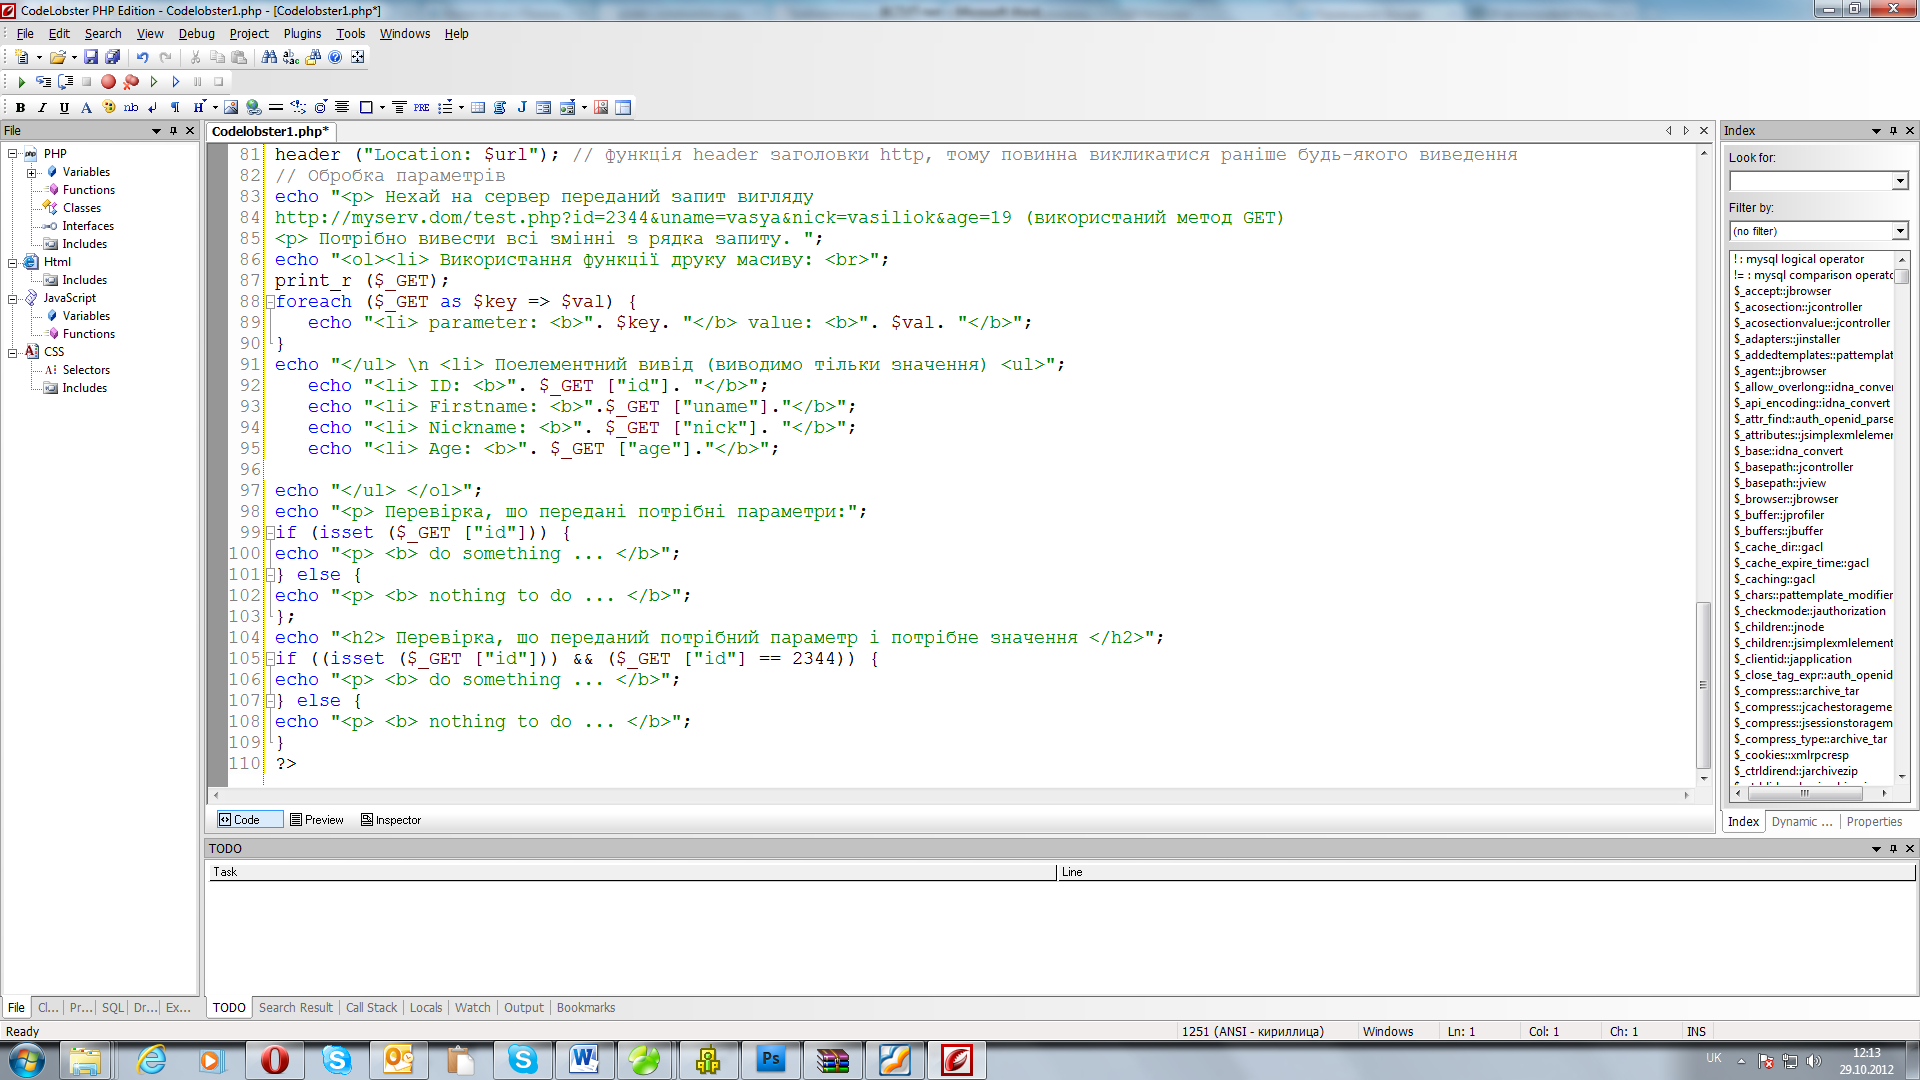Click the Open file folder icon

click(57, 57)
